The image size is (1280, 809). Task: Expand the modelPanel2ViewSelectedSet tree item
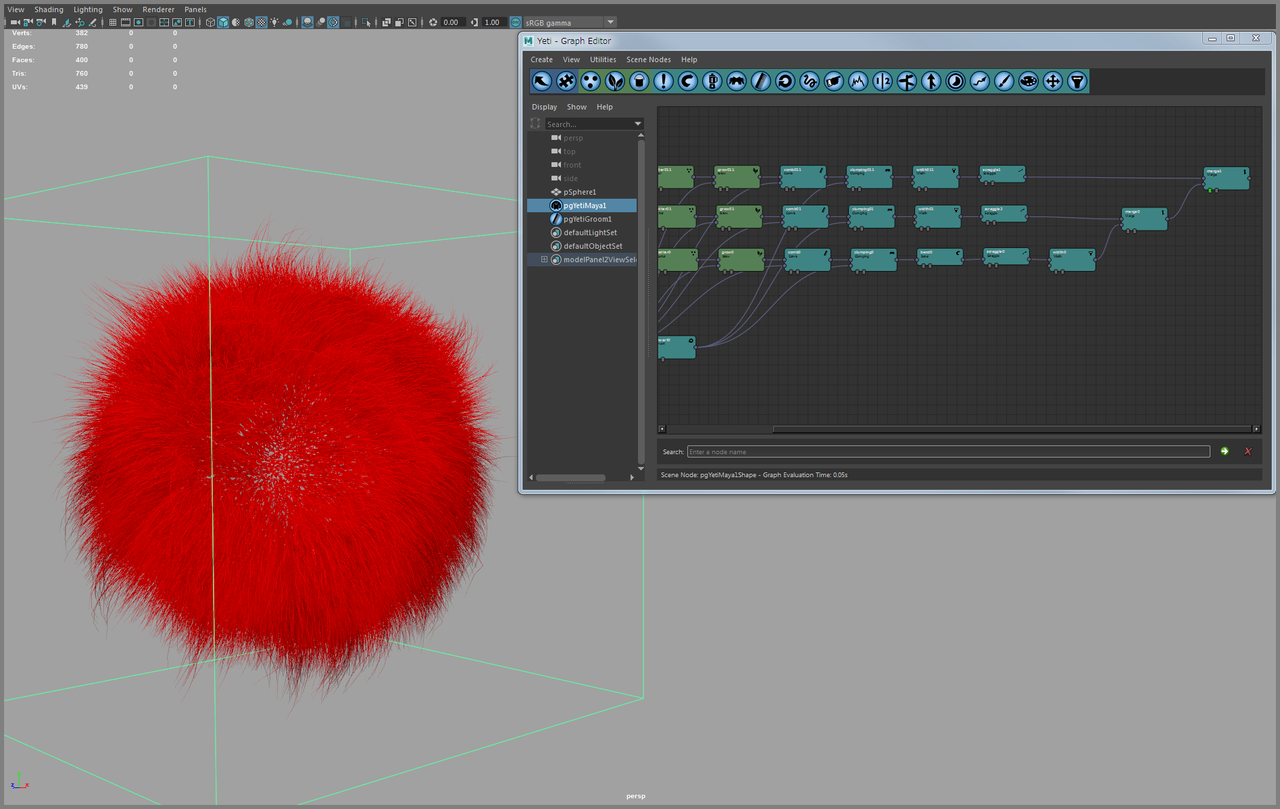click(x=544, y=260)
